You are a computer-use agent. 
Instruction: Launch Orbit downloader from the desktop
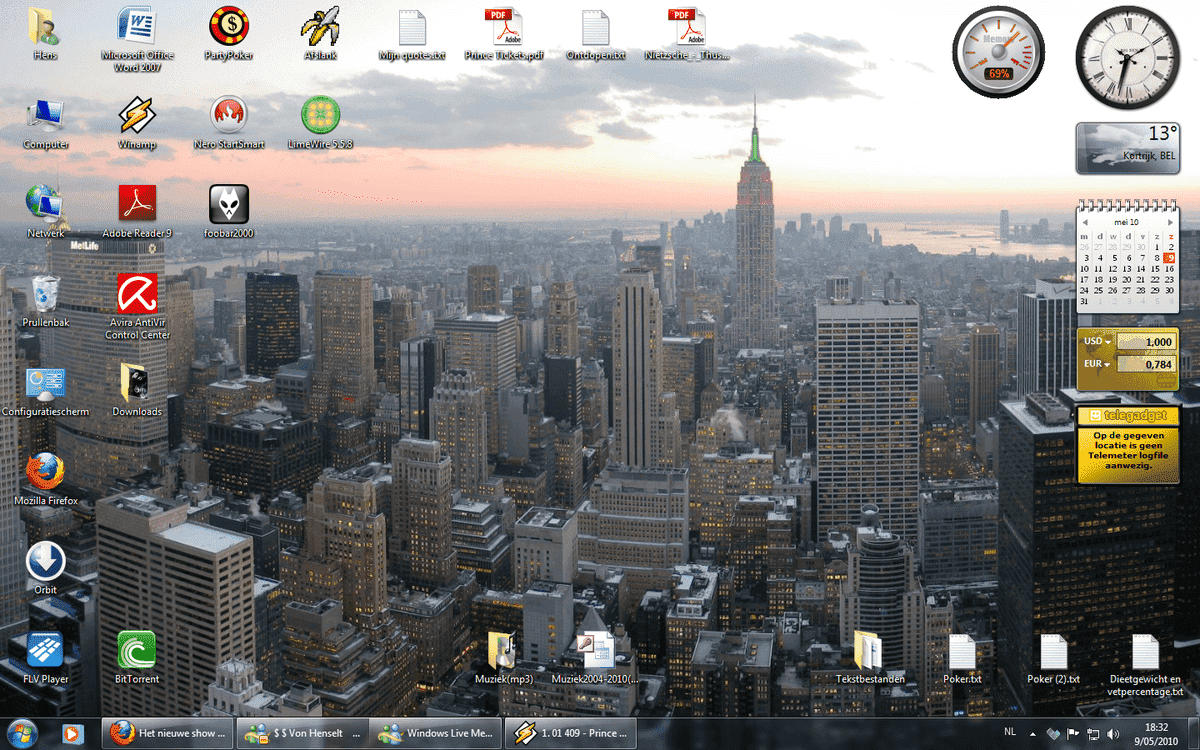(46, 562)
